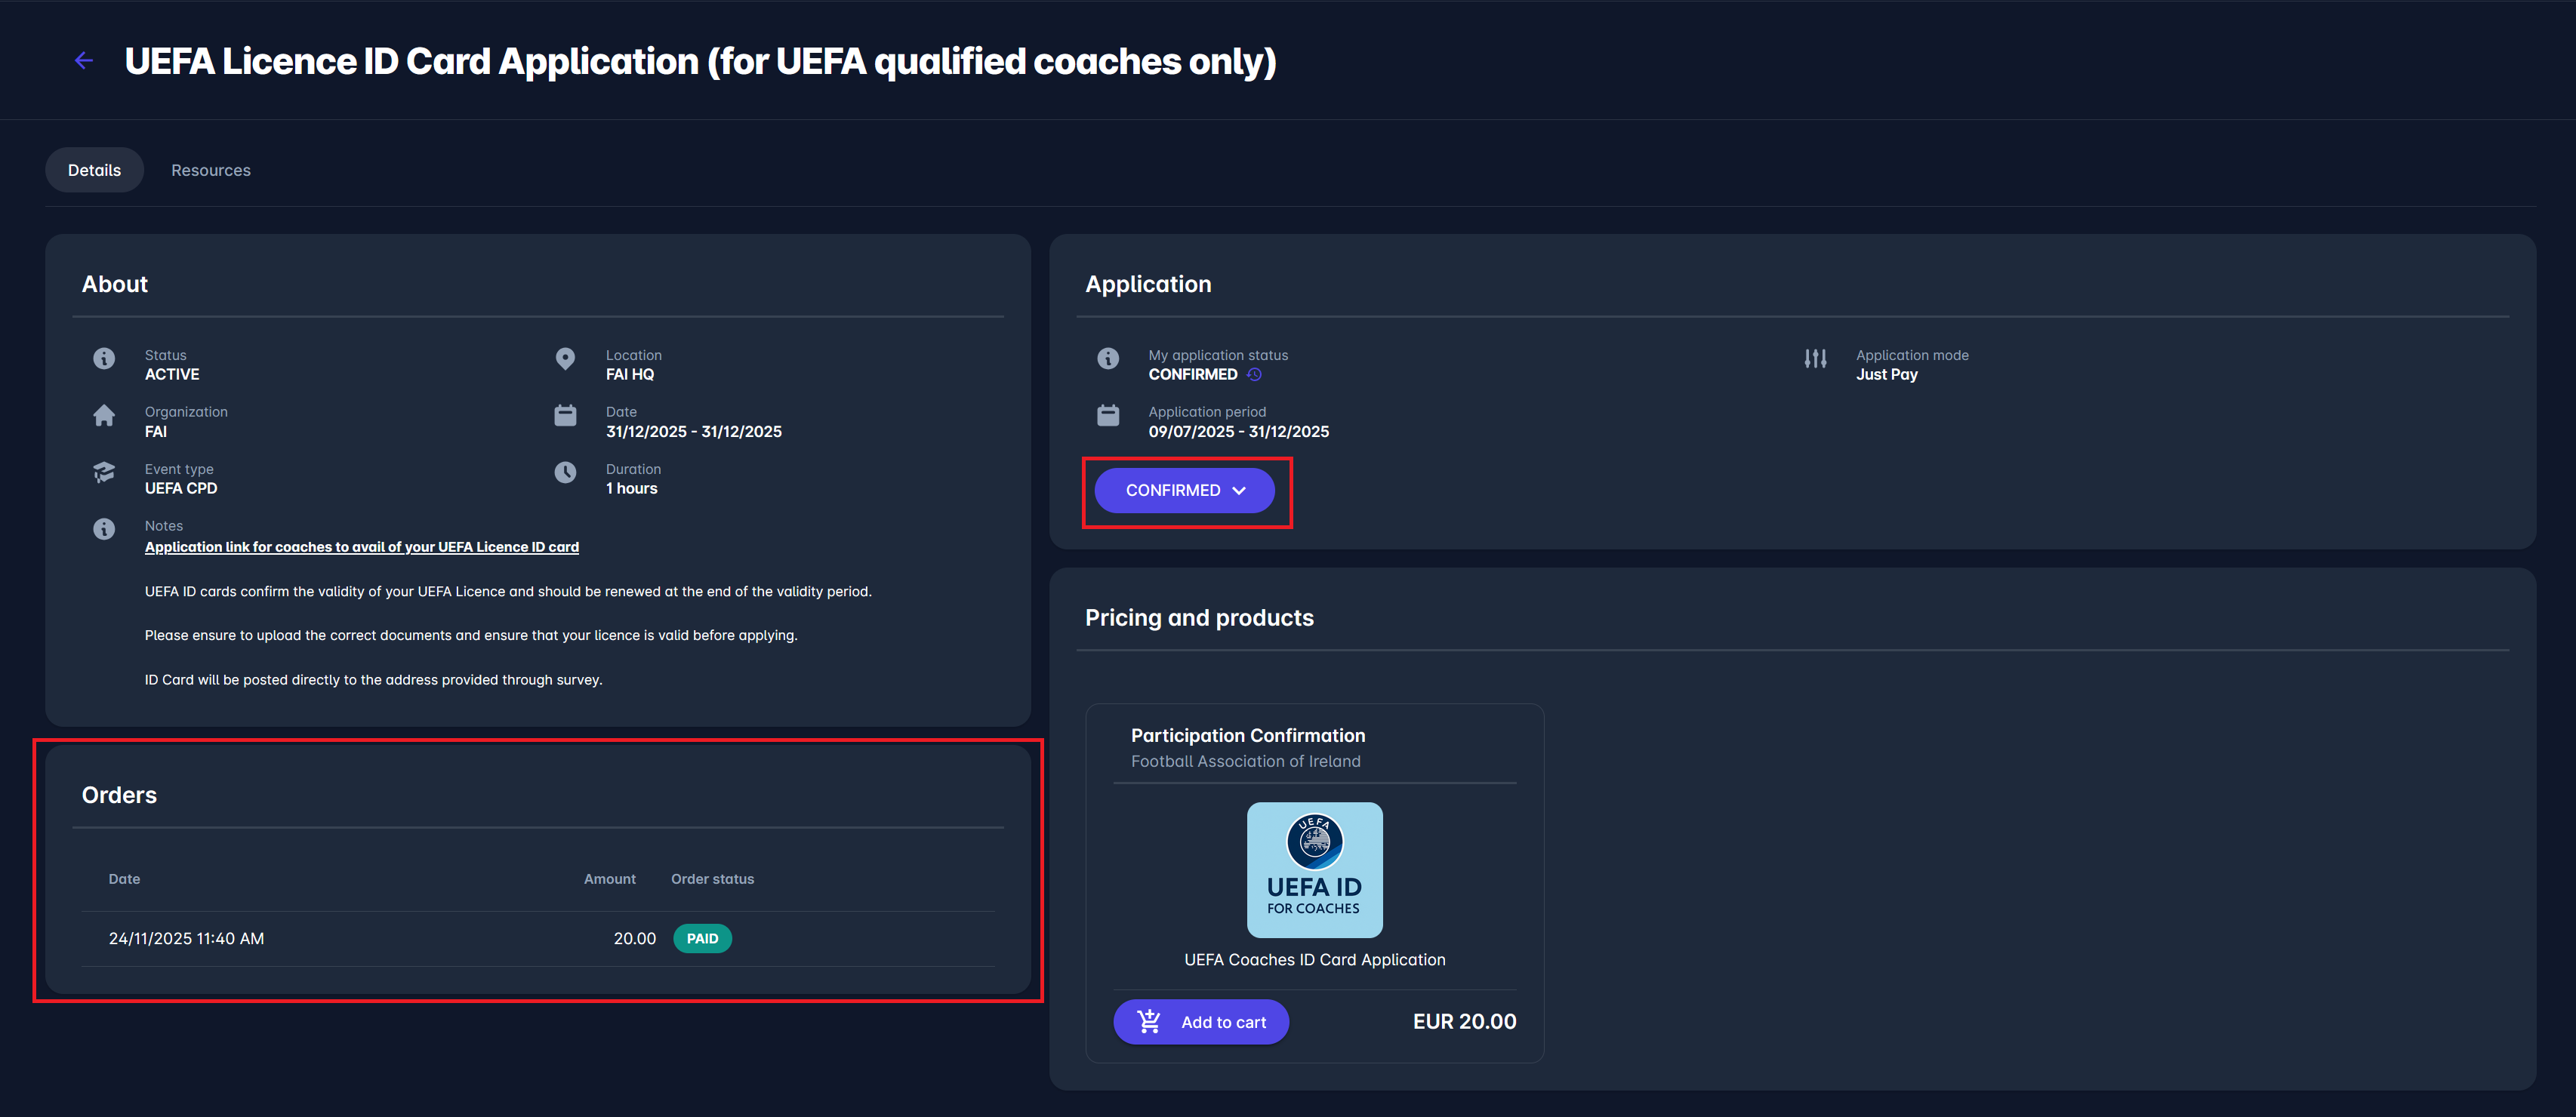
Task: Expand the CONFIRMED status dropdown
Action: coord(1184,490)
